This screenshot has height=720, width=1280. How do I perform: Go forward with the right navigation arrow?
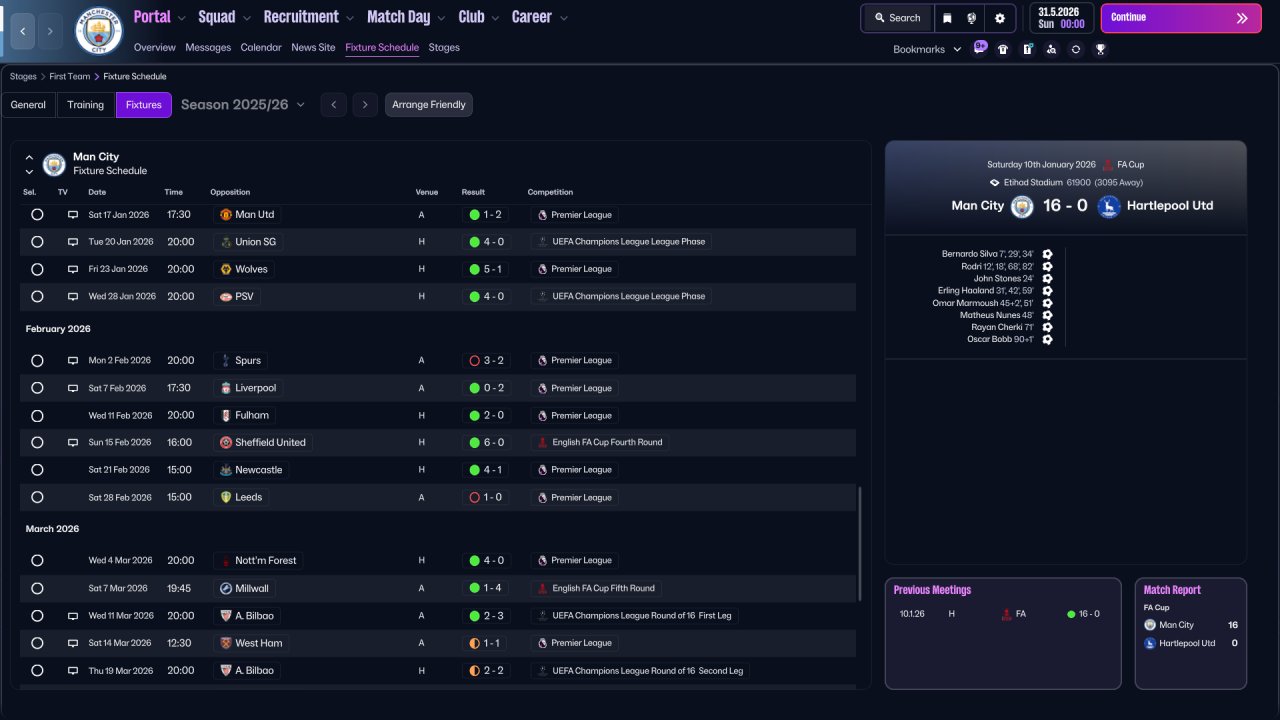tap(51, 31)
